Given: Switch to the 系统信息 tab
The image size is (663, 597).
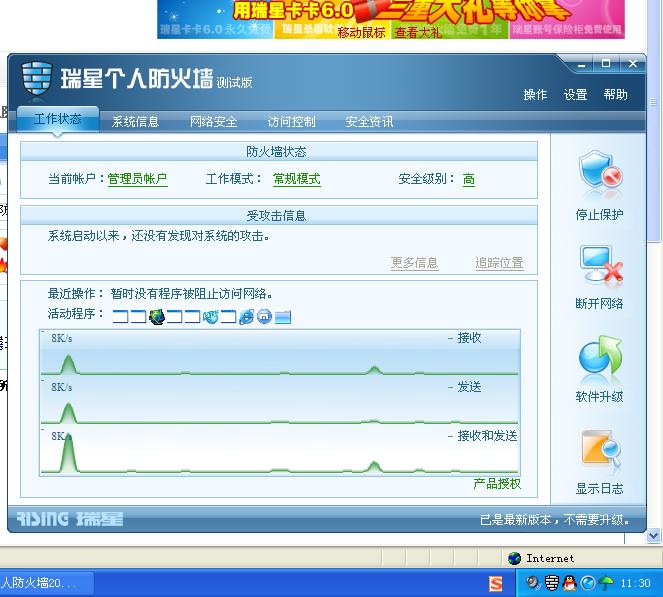Looking at the screenshot, I should [x=135, y=122].
